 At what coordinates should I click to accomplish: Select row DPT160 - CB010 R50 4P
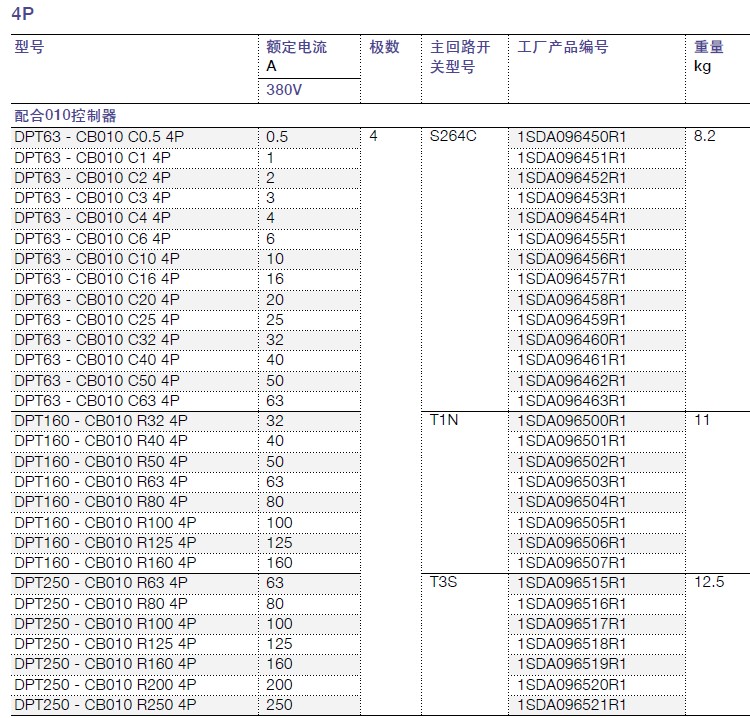[x=380, y=462]
